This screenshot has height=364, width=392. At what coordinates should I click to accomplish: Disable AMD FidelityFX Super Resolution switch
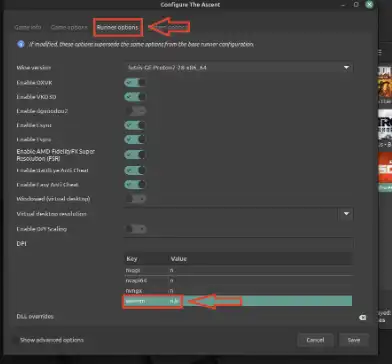tap(135, 155)
